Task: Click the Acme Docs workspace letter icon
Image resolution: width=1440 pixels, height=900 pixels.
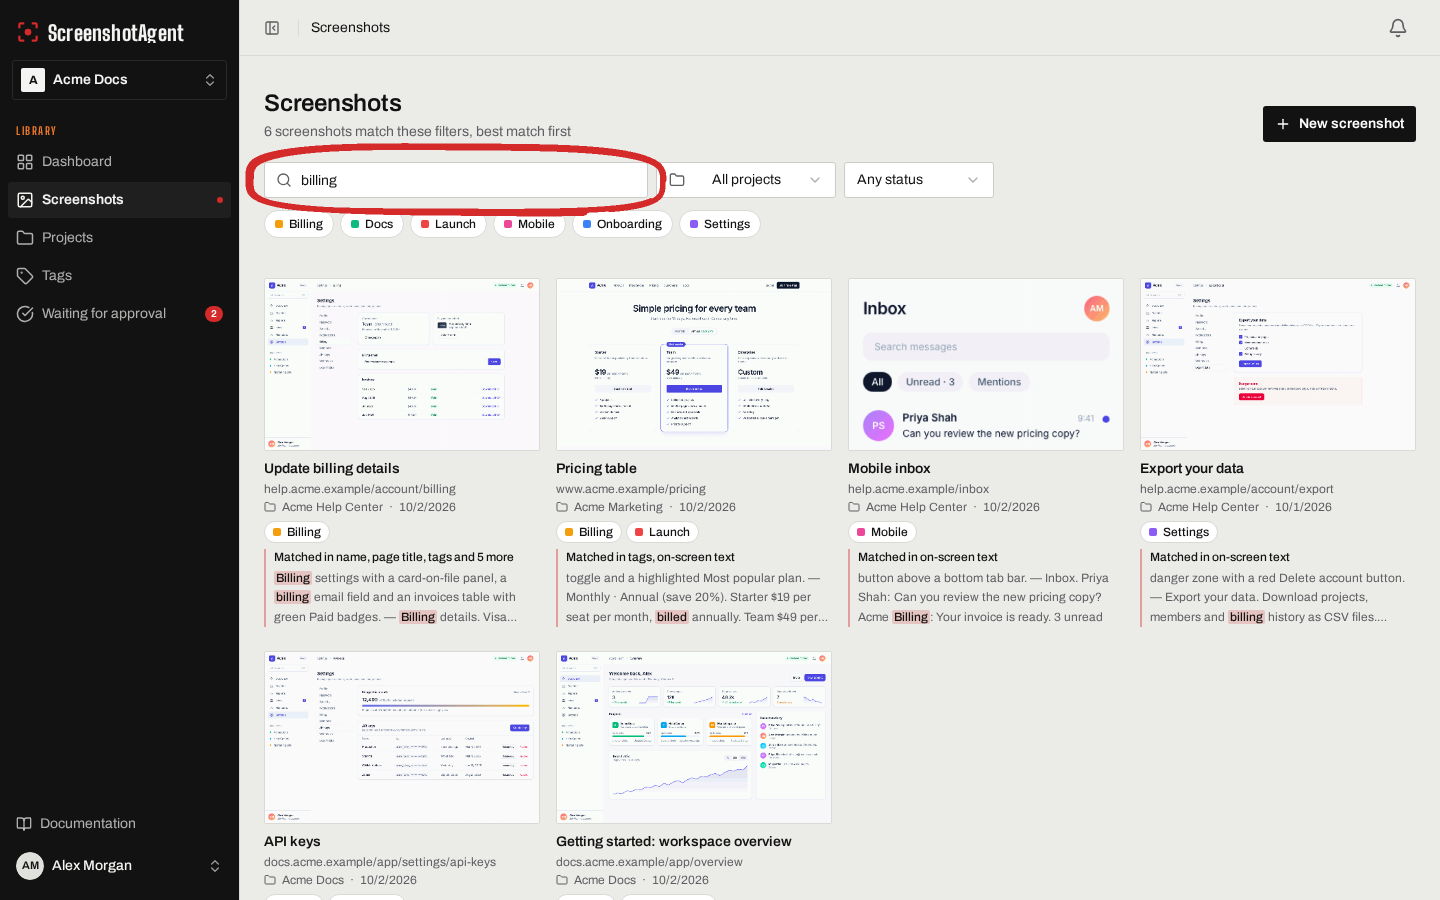Action: point(33,80)
